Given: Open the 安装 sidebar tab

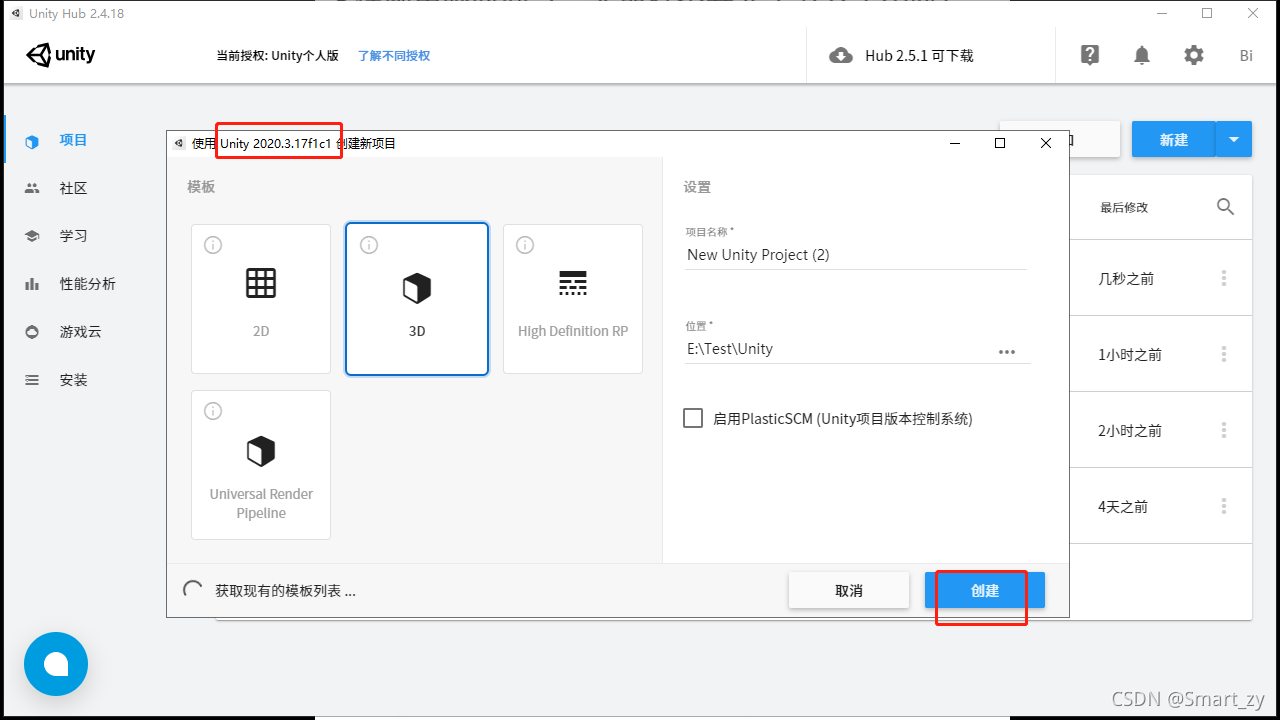Looking at the screenshot, I should 73,380.
